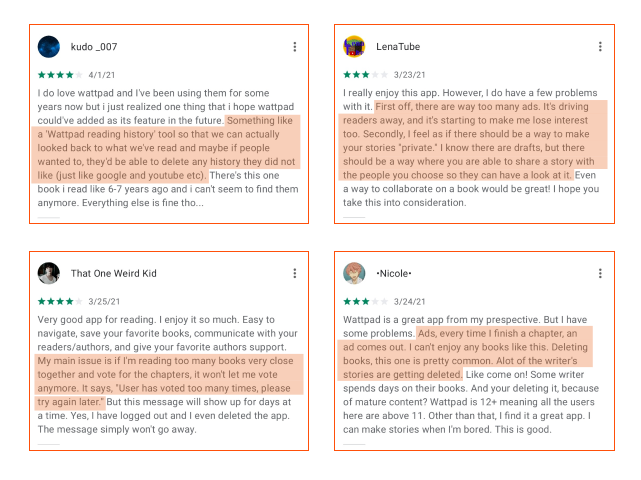Click the three-star rating on LenaTube's review
This screenshot has width=641, height=480.
[x=365, y=75]
